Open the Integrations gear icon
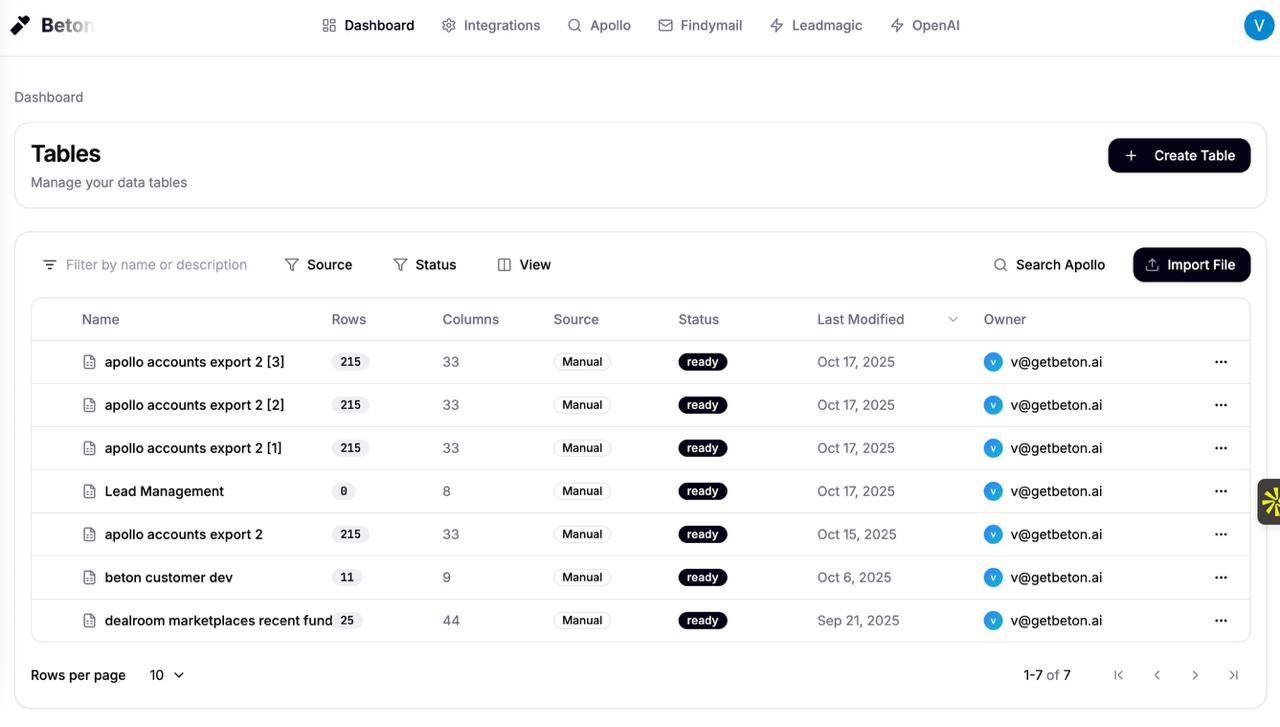Image resolution: width=1280 pixels, height=727 pixels. coord(448,25)
